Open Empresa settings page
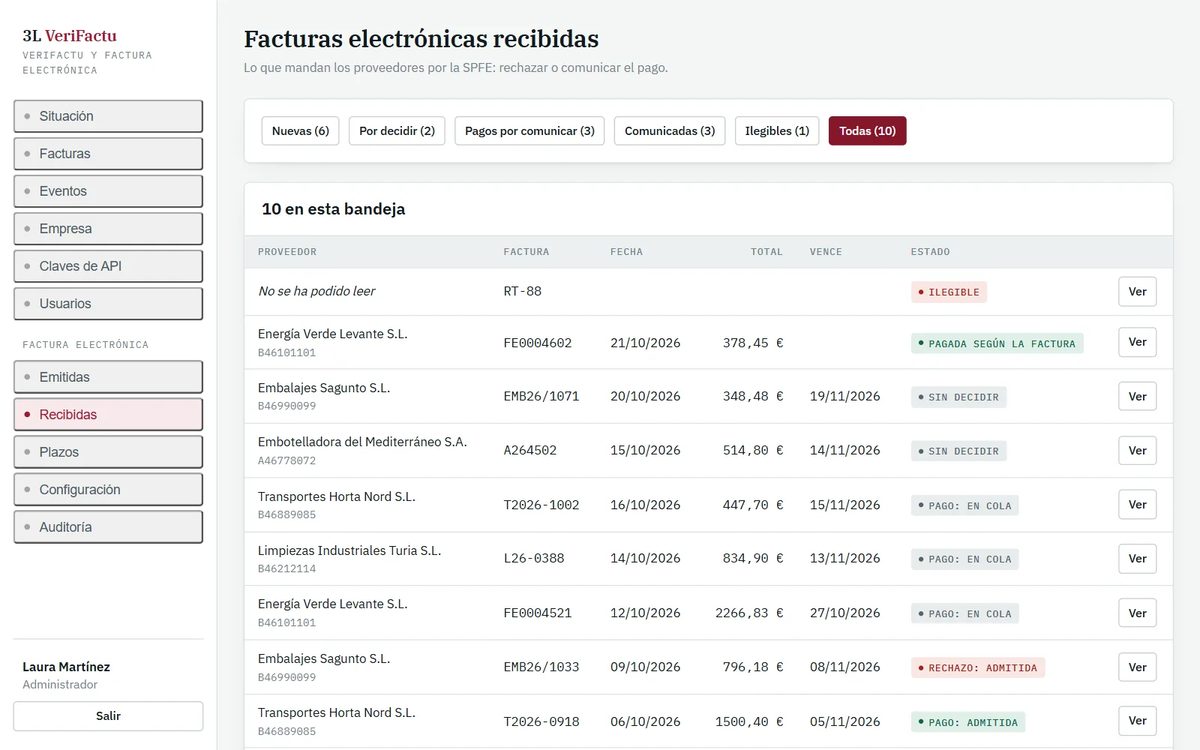 (108, 228)
